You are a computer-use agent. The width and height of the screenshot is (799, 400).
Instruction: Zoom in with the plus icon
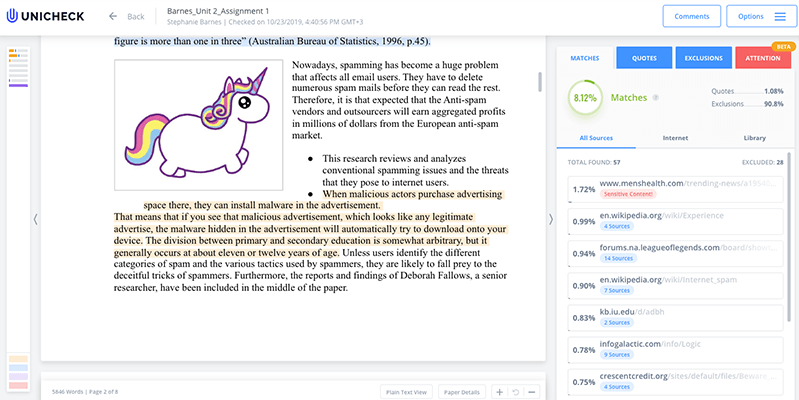(499, 392)
